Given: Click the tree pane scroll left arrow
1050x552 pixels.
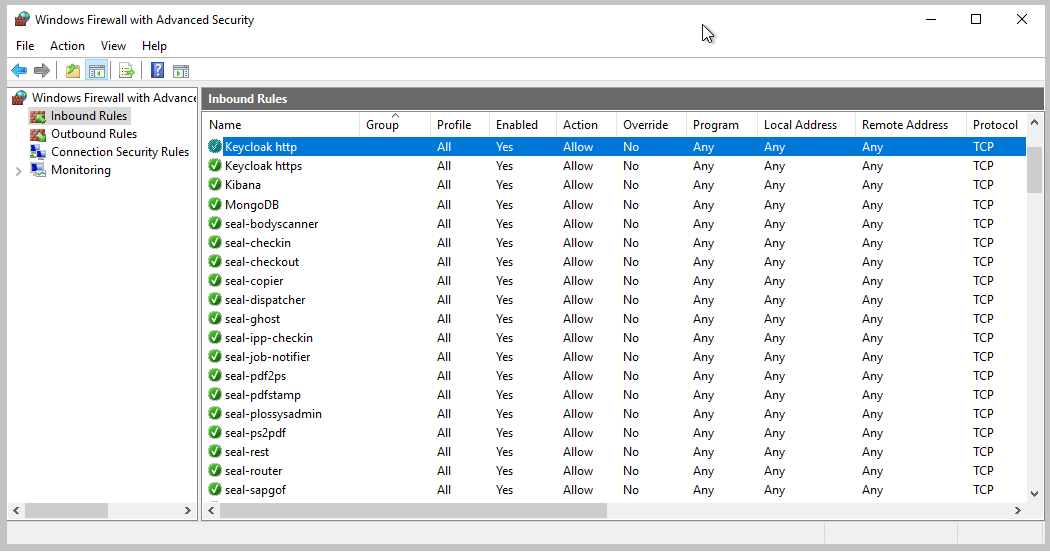Looking at the screenshot, I should pos(16,510).
